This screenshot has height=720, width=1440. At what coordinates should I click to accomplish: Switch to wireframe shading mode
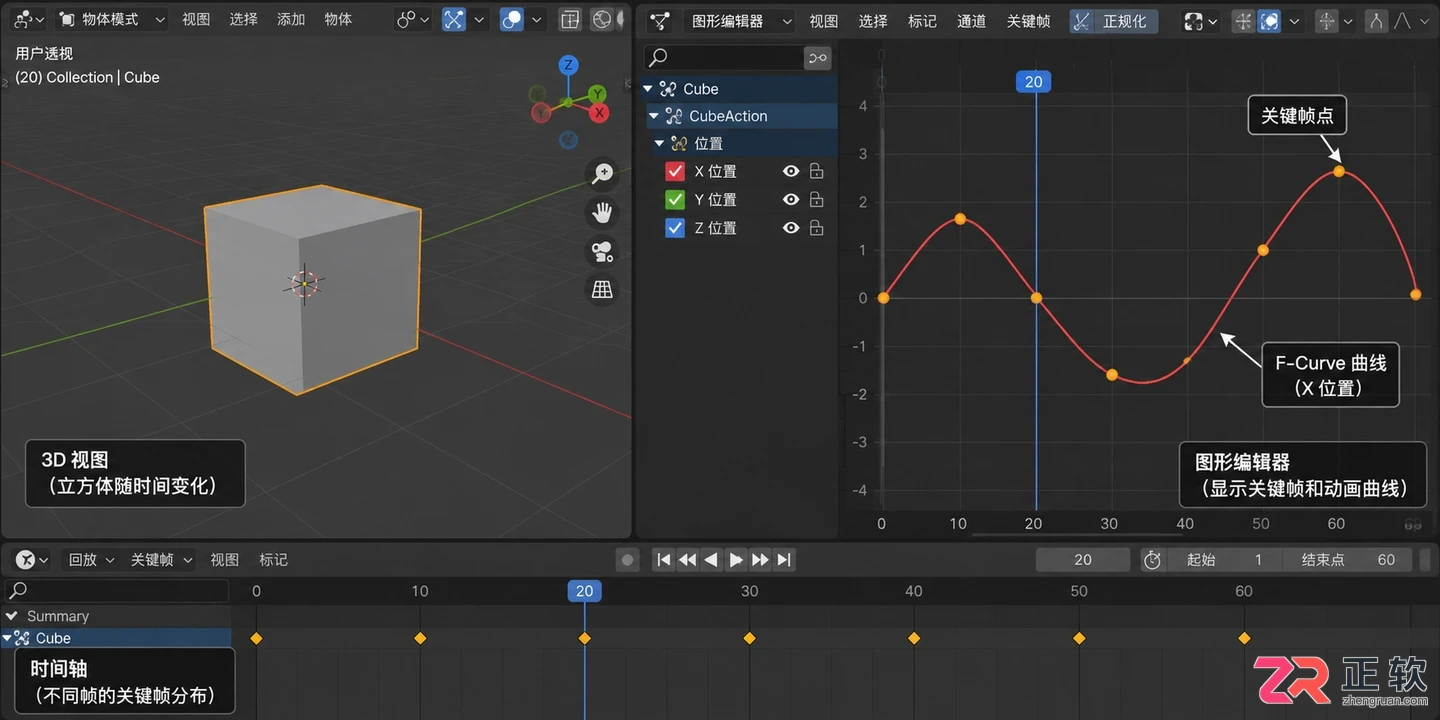602,19
